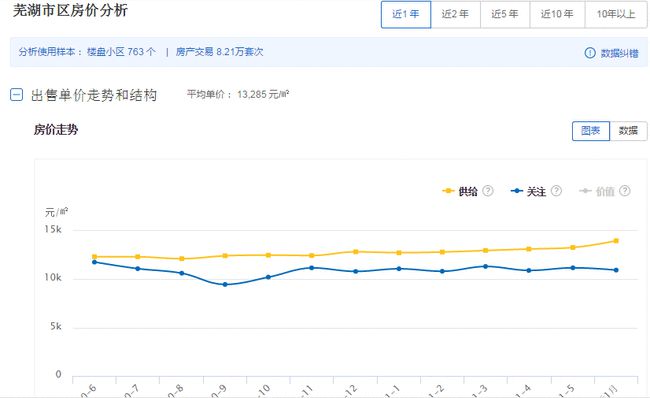Click gray 价值 legend marker icon

pos(585,191)
